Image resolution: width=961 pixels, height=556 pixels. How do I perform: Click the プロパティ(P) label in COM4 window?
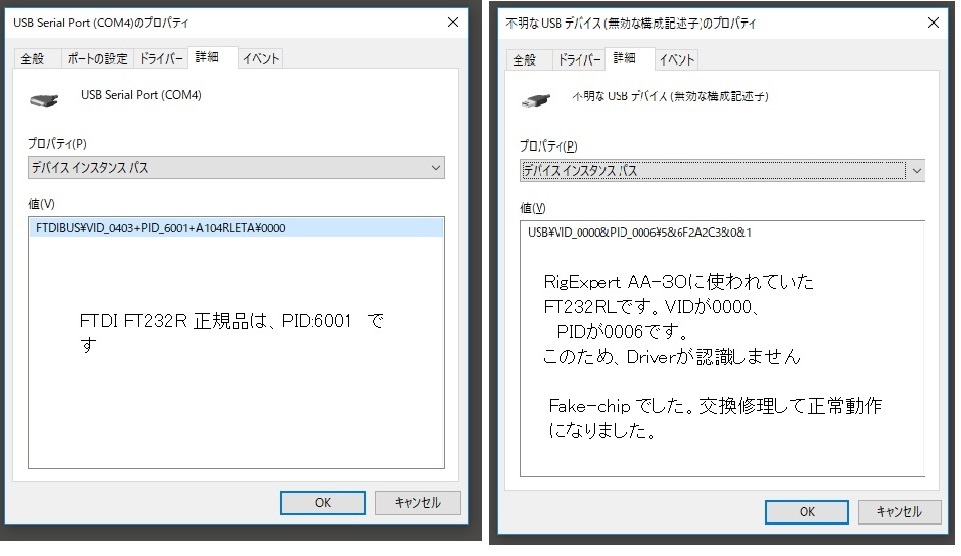(57, 143)
